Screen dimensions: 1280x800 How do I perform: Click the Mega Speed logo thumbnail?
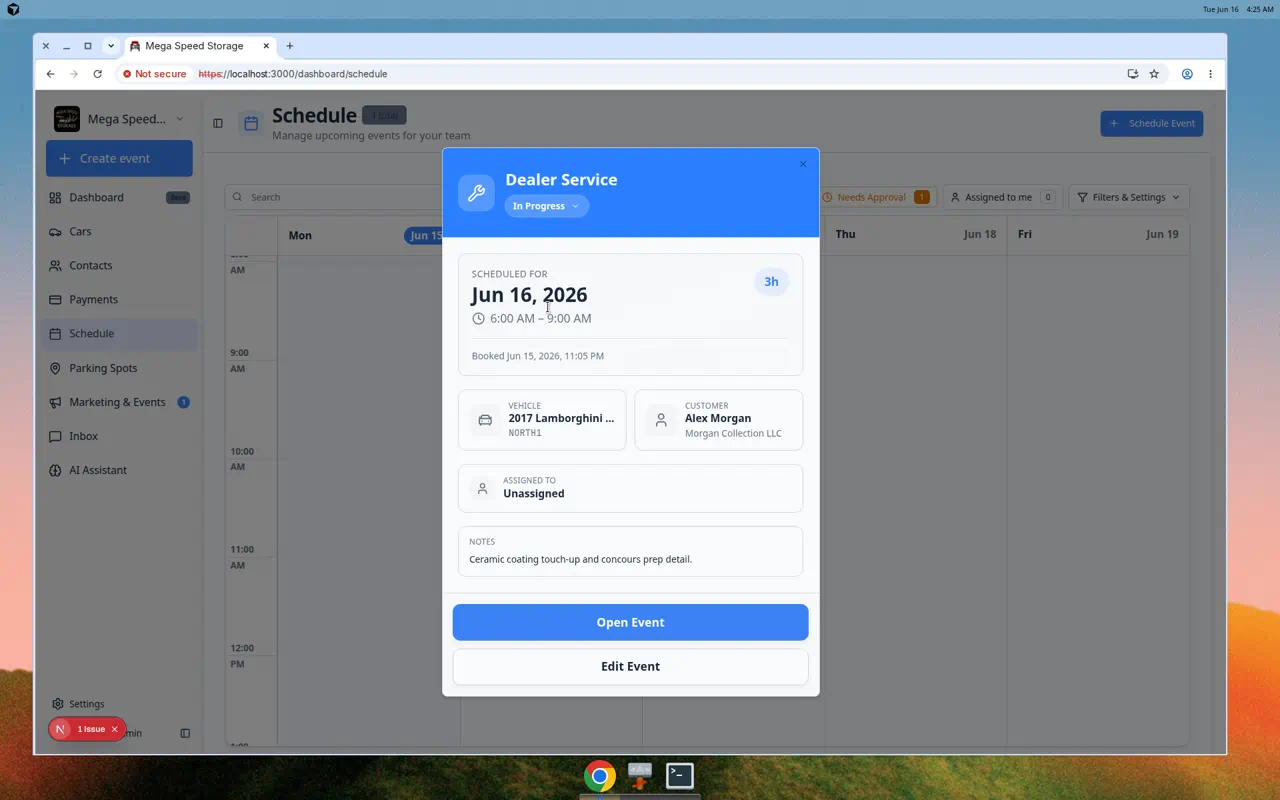[x=67, y=119]
